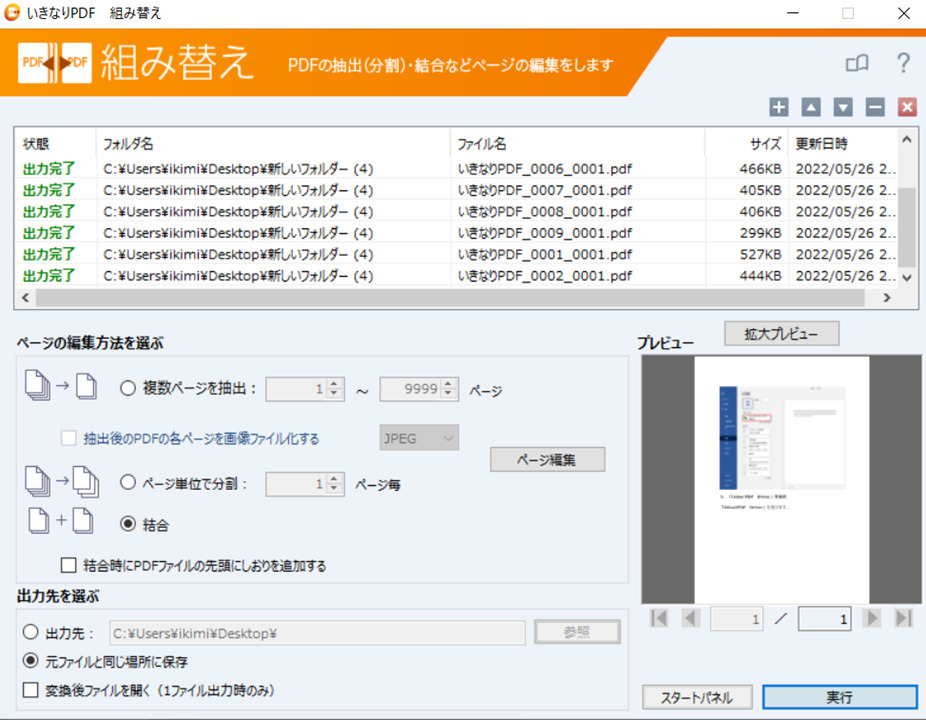This screenshot has width=926, height=720.
Task: Decrease the extraction start page spinner
Action: (x=334, y=394)
